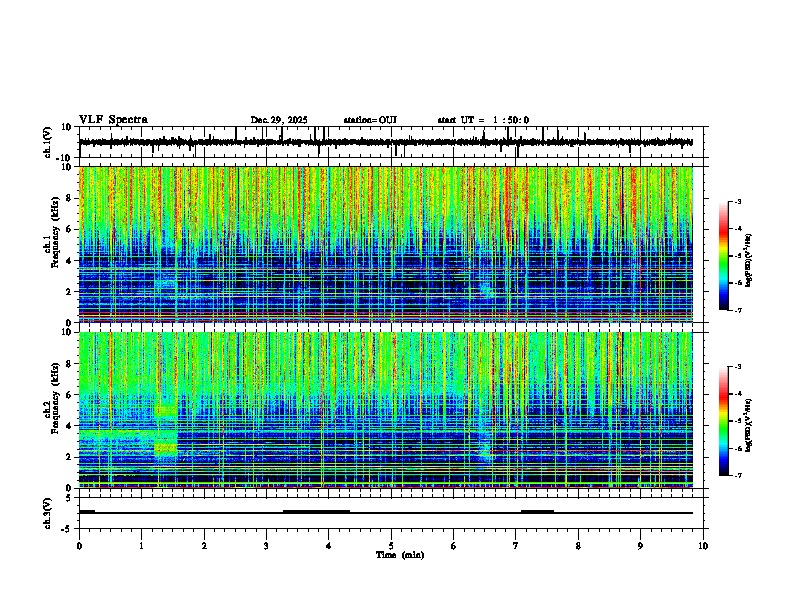
Task: Click the ch.2 colorbar "log(PSD)(V²/Hz)" label
Action: point(749,425)
